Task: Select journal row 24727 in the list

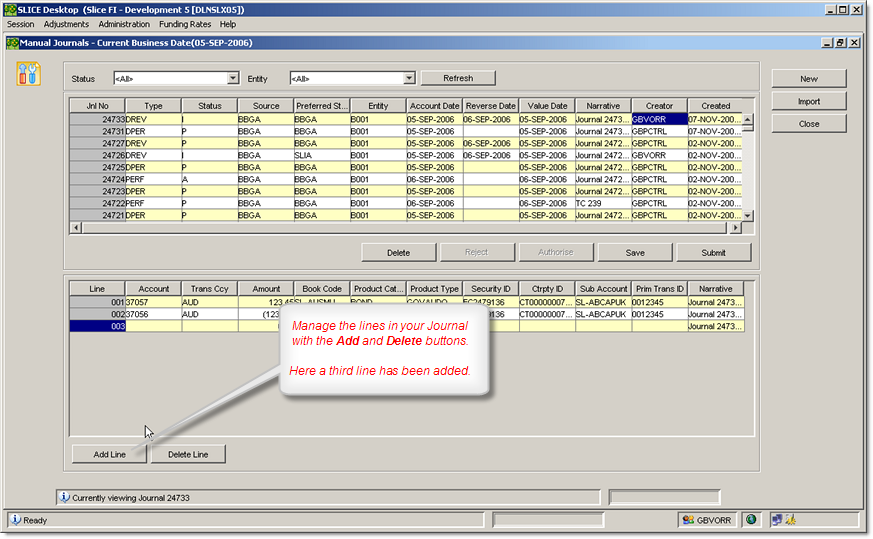Action: 96,143
